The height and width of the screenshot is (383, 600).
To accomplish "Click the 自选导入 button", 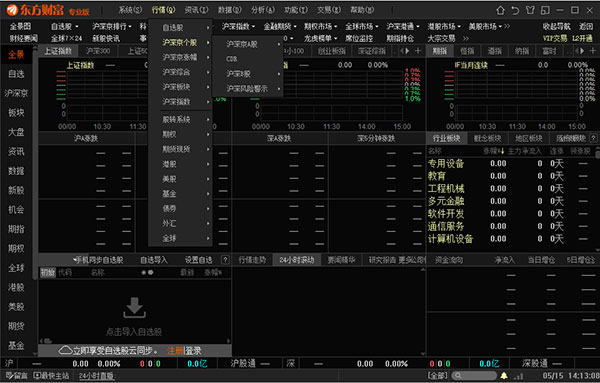I will 153,260.
